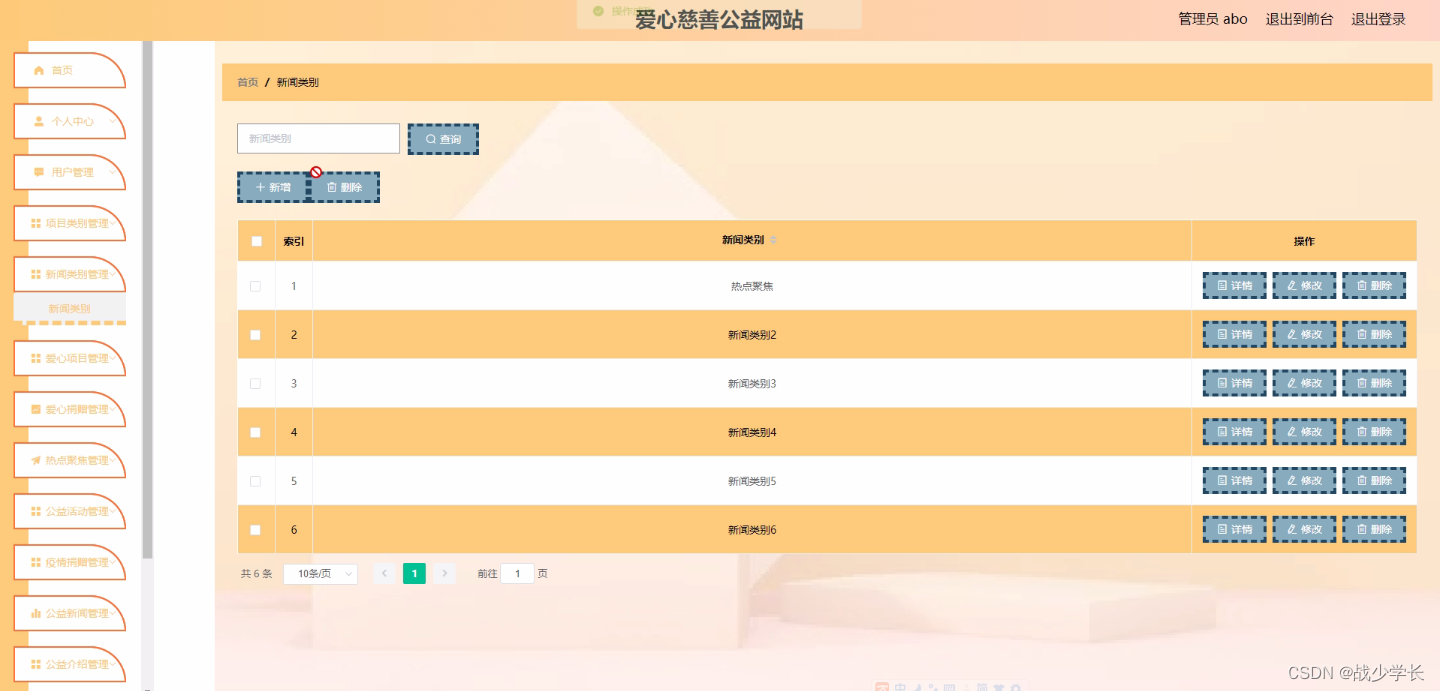Viewport: 1440px width, 691px height.
Task: Click the 查询 search button
Action: [x=443, y=139]
